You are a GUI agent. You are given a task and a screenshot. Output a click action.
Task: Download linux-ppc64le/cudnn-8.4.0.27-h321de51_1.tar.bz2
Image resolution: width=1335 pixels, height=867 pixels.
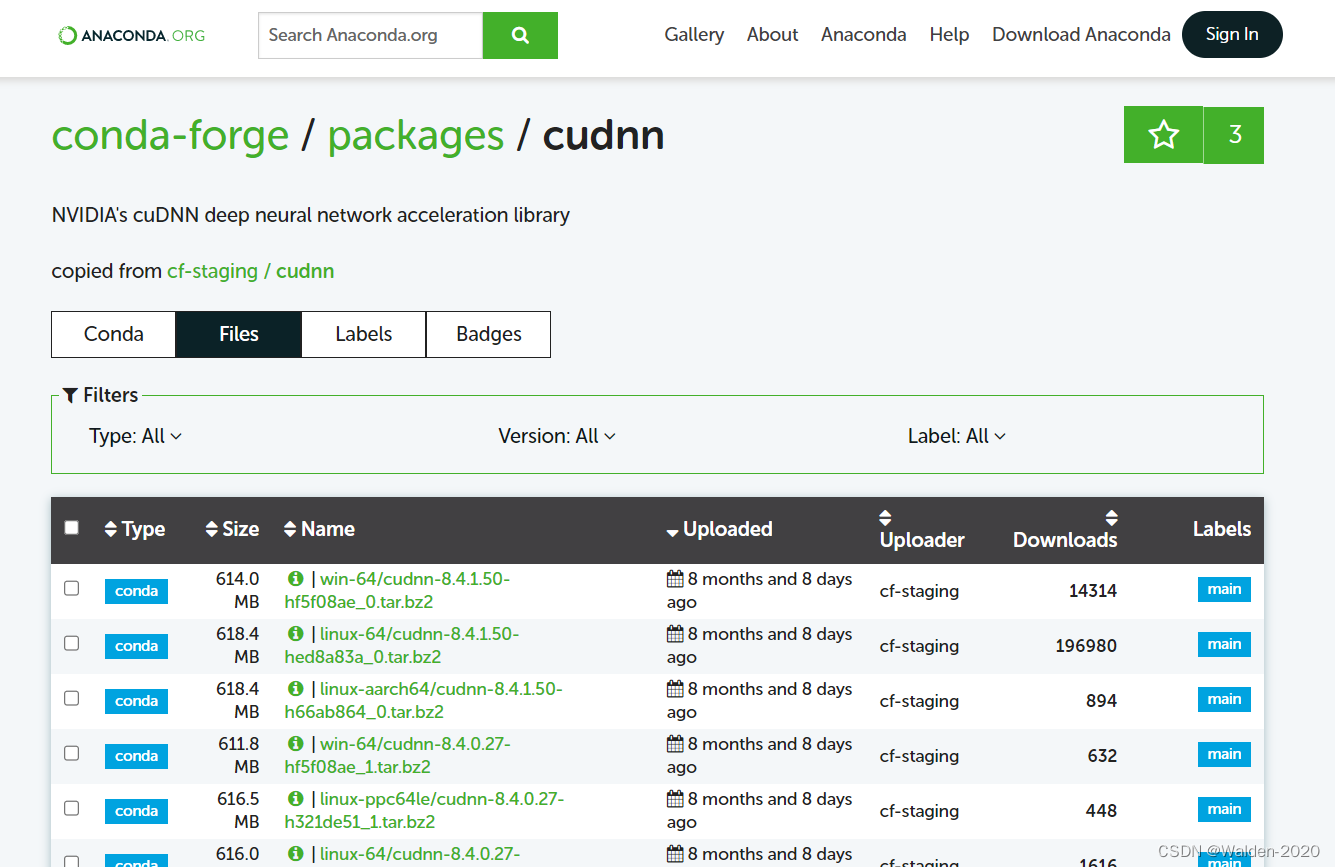(425, 811)
